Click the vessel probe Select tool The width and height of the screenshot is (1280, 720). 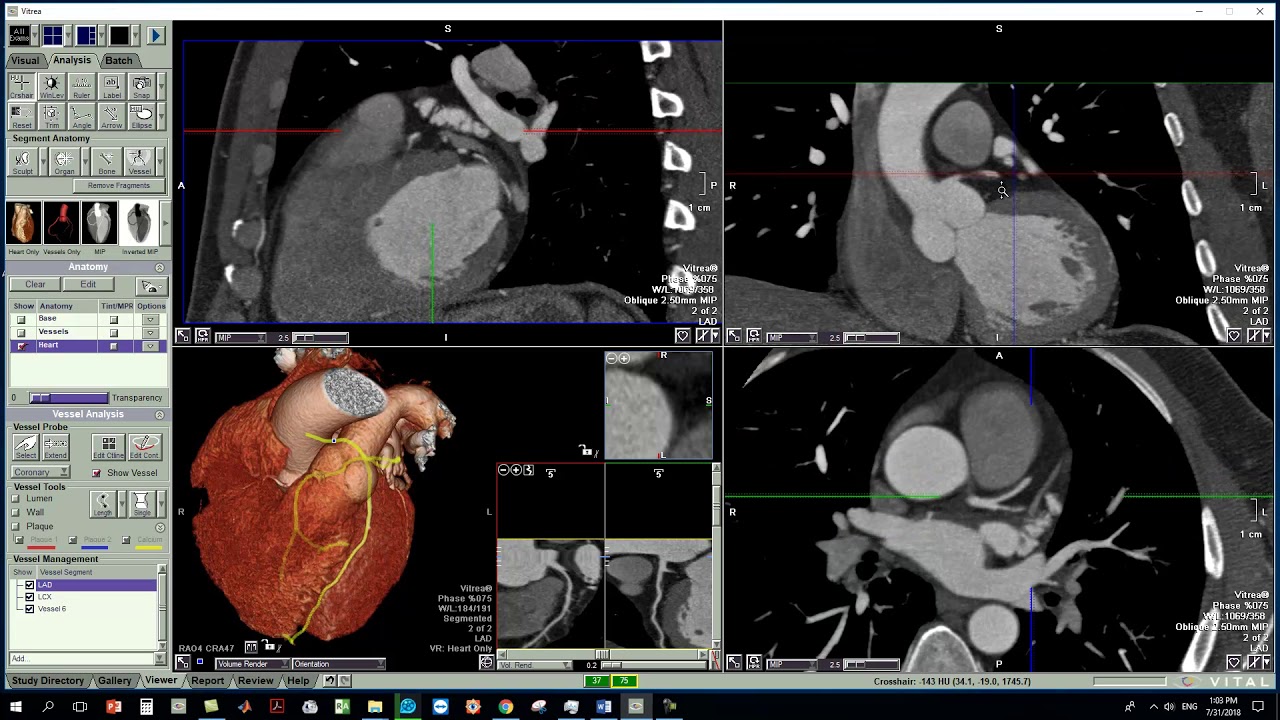pos(25,447)
